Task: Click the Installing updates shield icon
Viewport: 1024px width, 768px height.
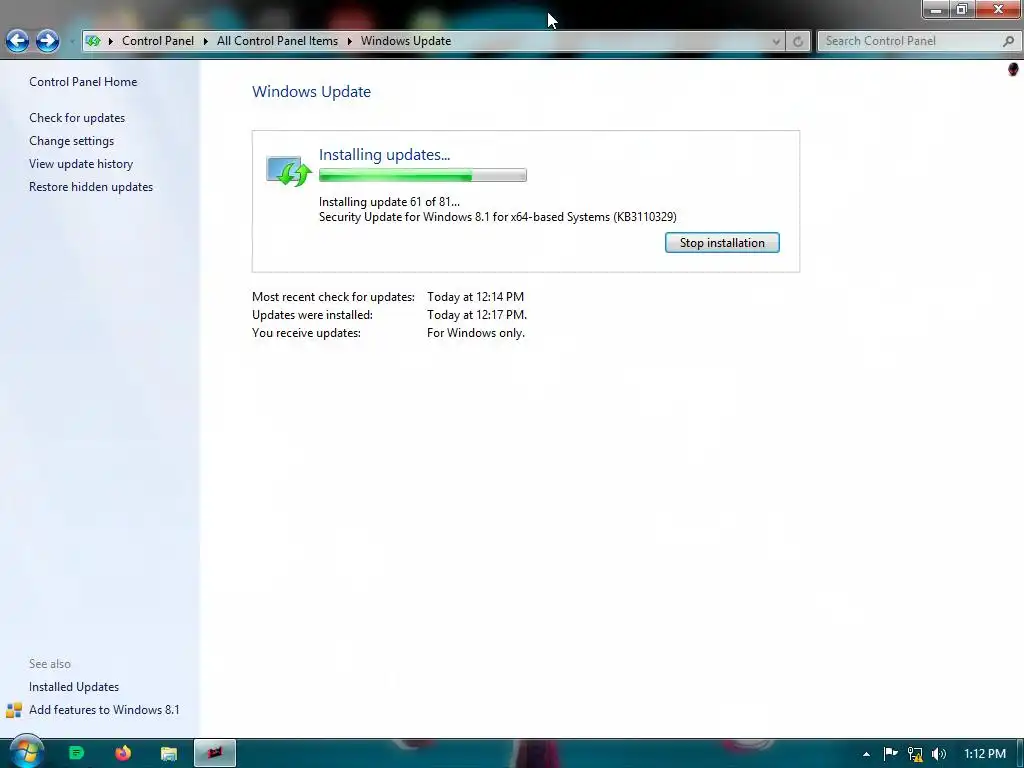Action: [x=289, y=171]
